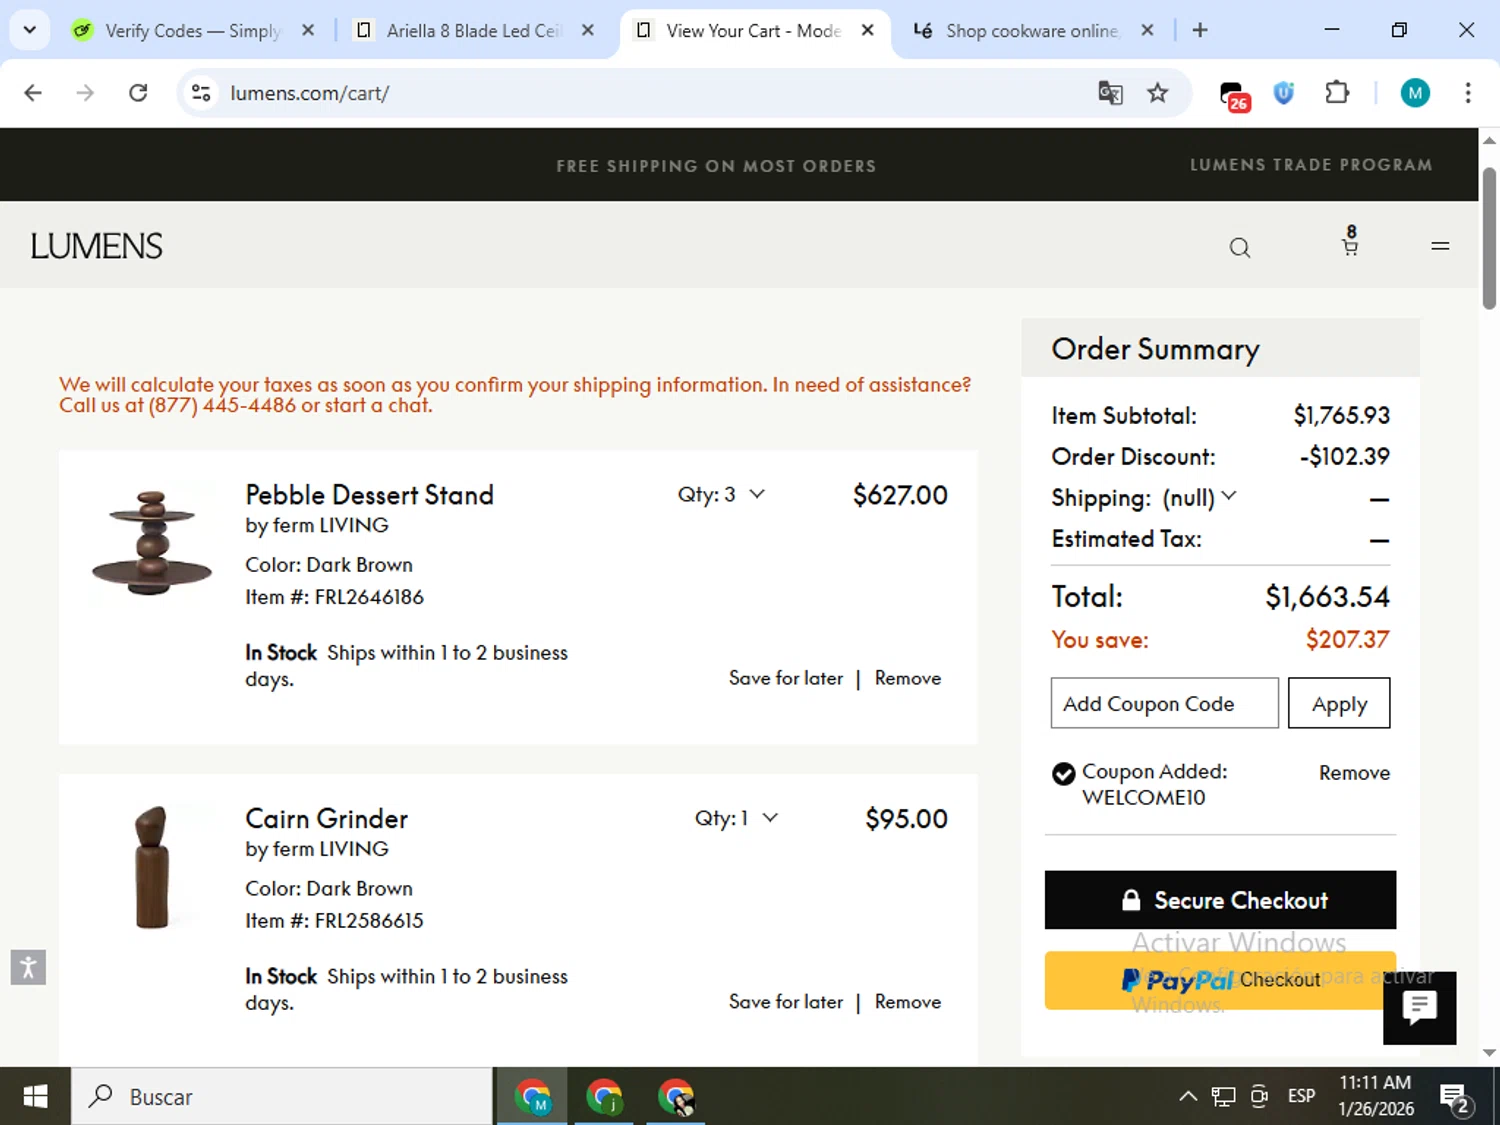Expand the Shipping options dropdown
The image size is (1500, 1125).
[x=1229, y=496]
